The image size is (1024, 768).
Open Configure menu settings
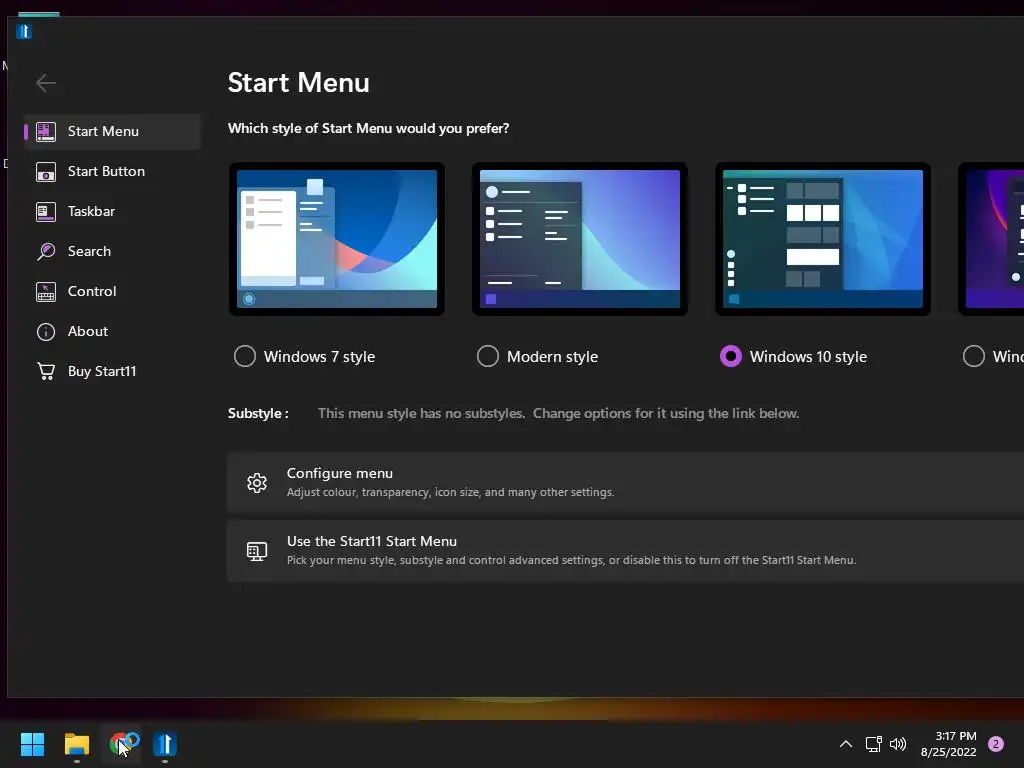coord(625,482)
